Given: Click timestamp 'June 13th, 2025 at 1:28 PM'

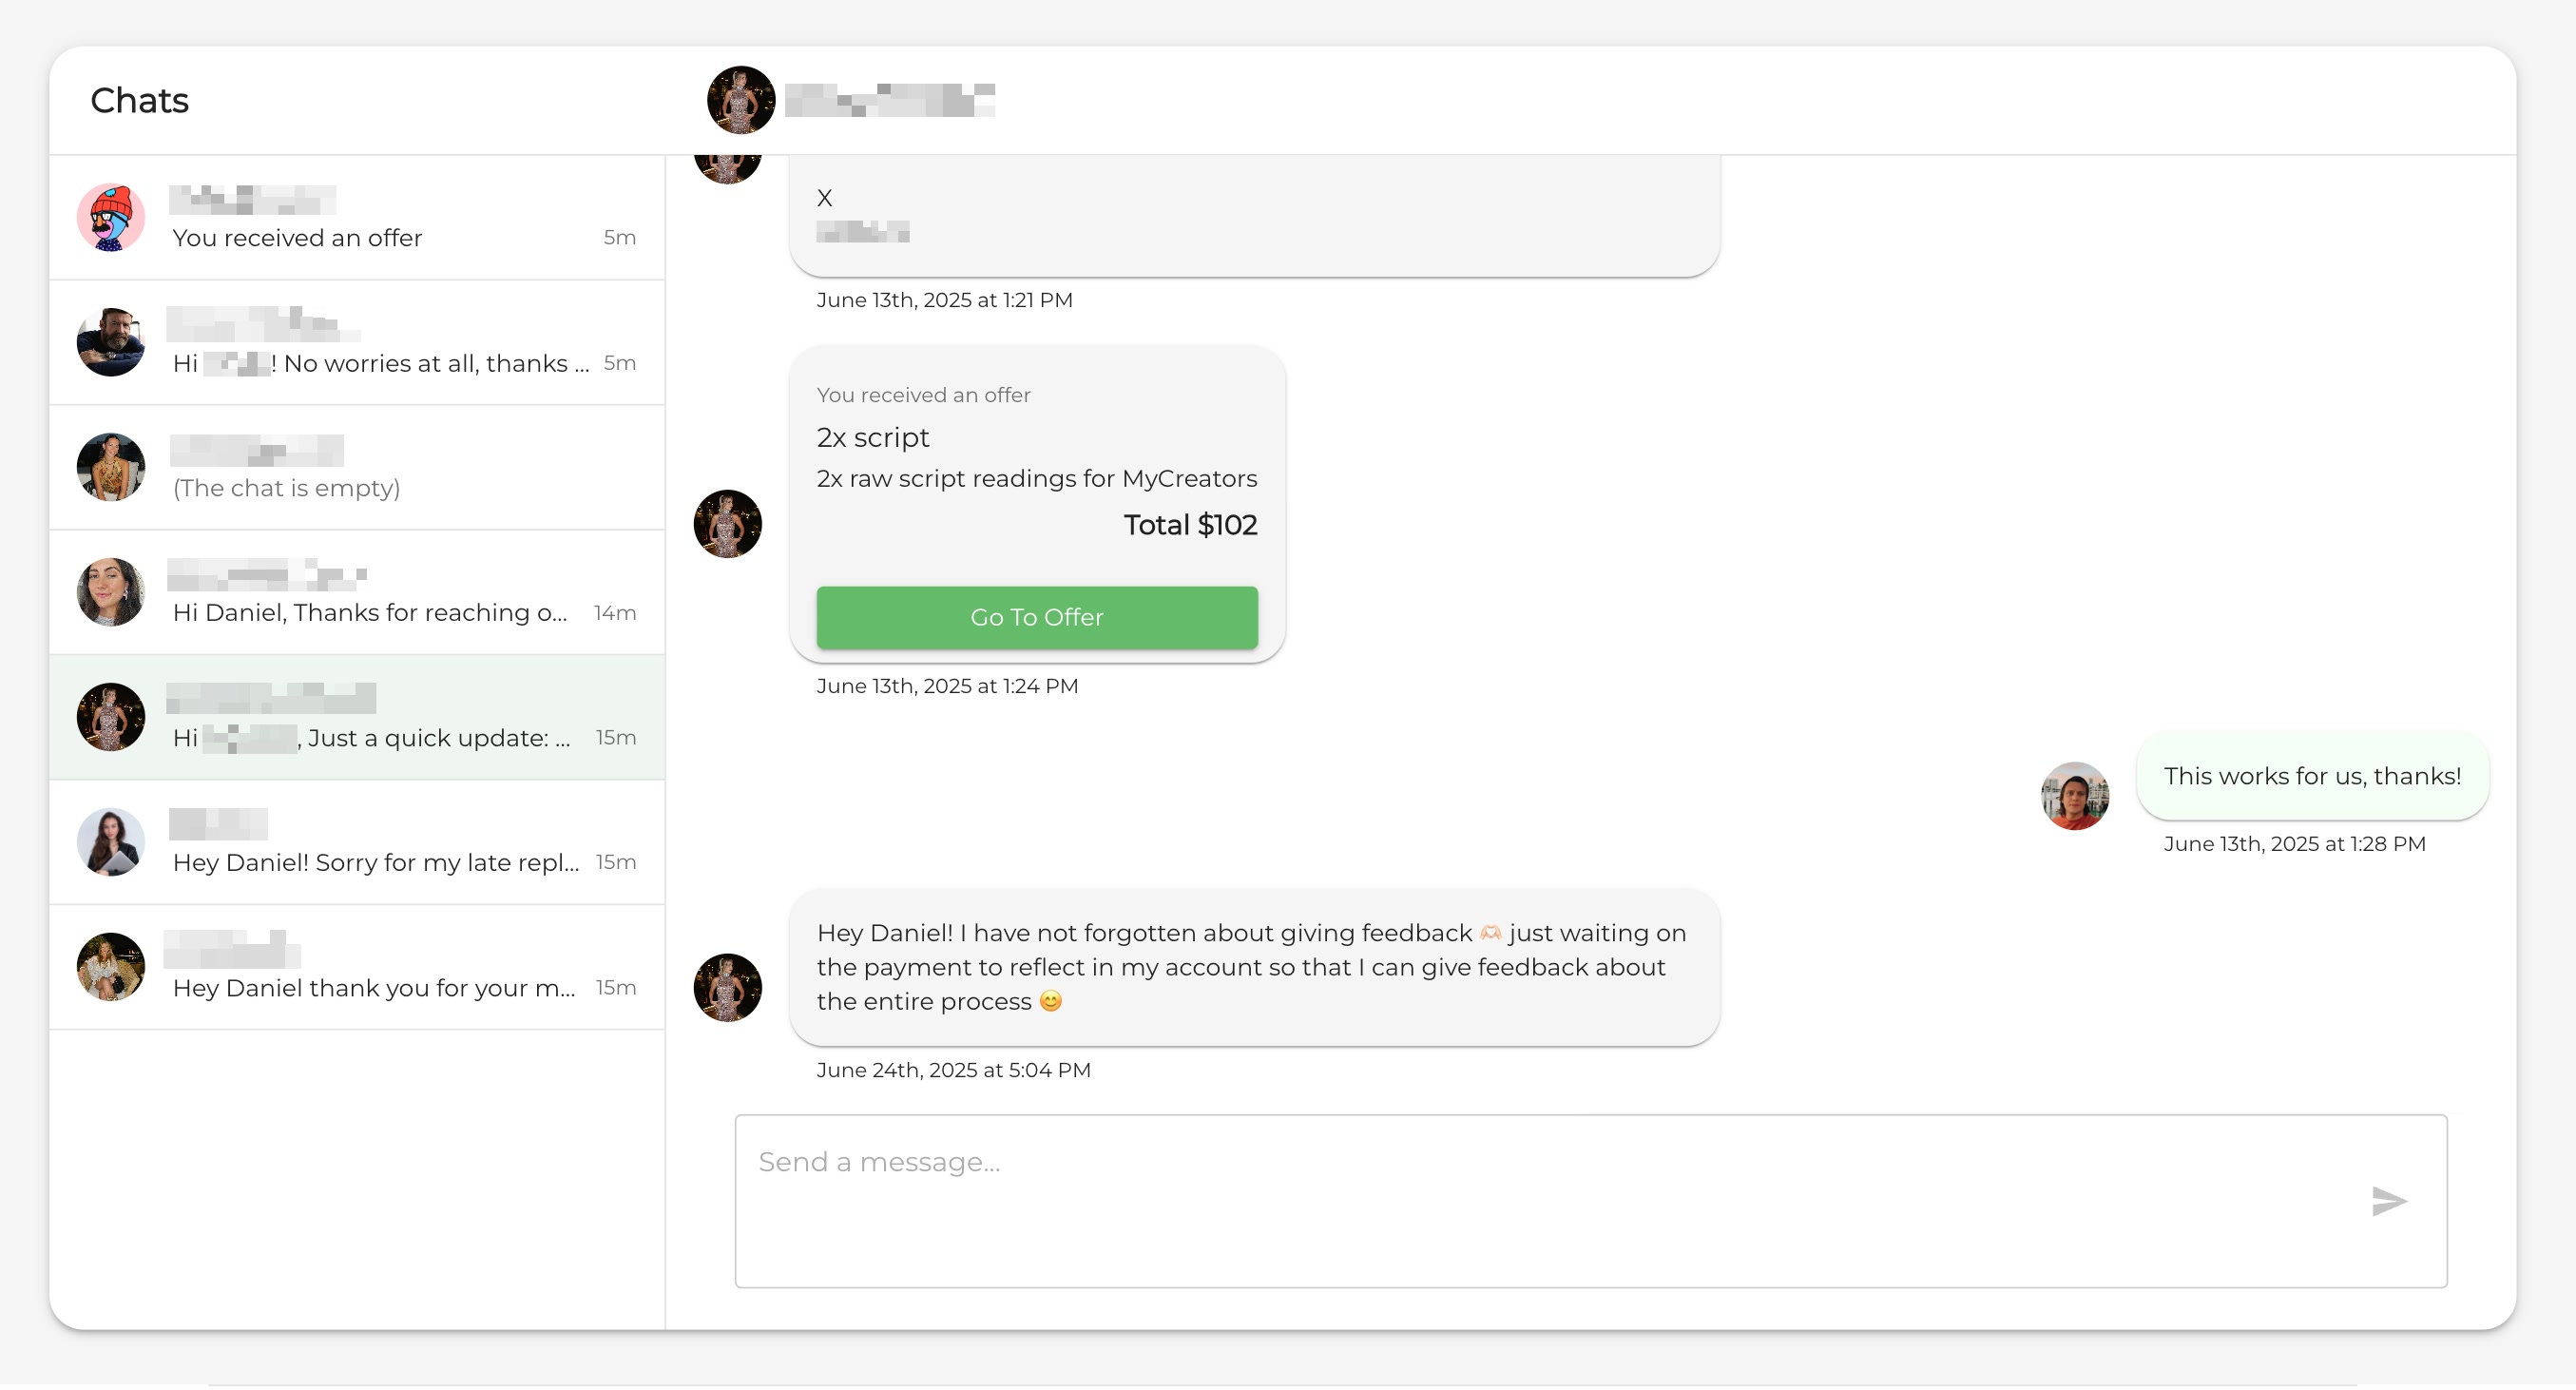Looking at the screenshot, I should coord(2294,844).
